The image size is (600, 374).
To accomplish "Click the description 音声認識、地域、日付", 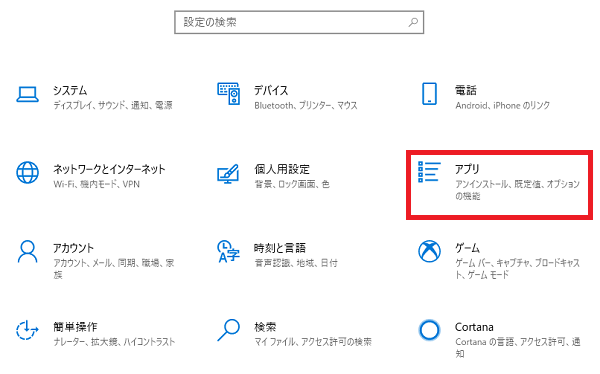I will (296, 263).
